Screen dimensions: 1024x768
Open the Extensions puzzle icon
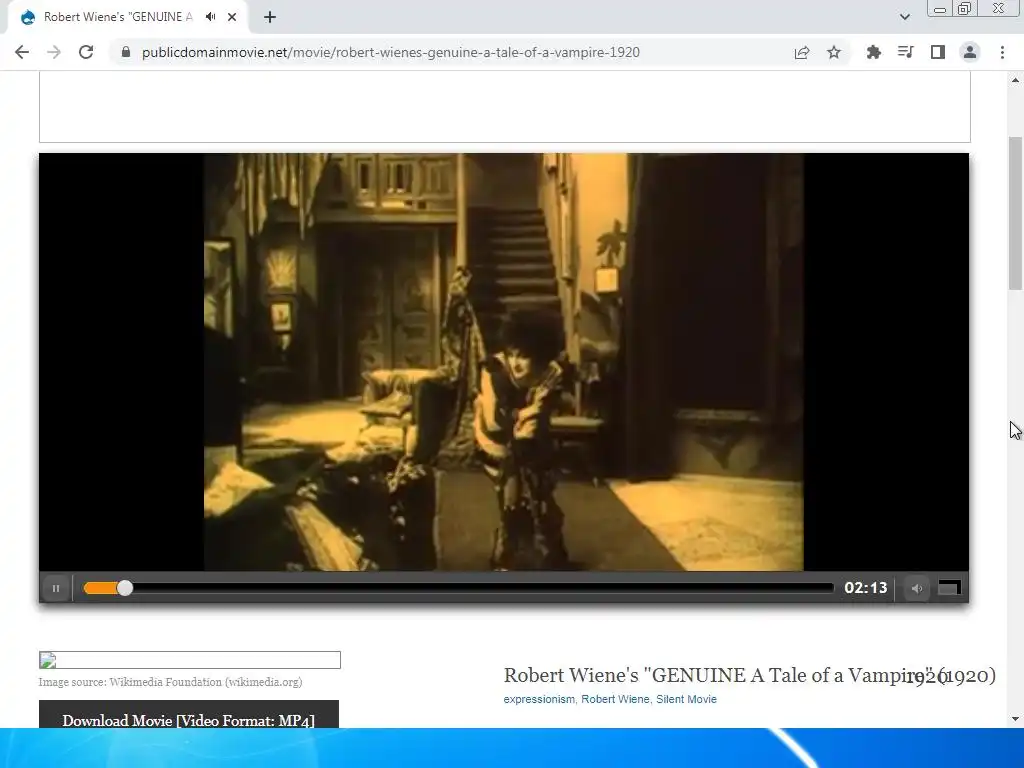873,52
